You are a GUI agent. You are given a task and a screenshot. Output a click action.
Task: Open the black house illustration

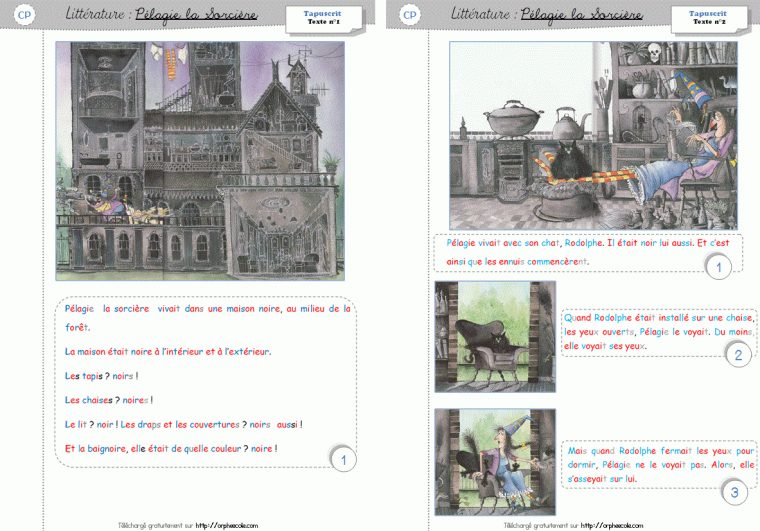coord(200,161)
